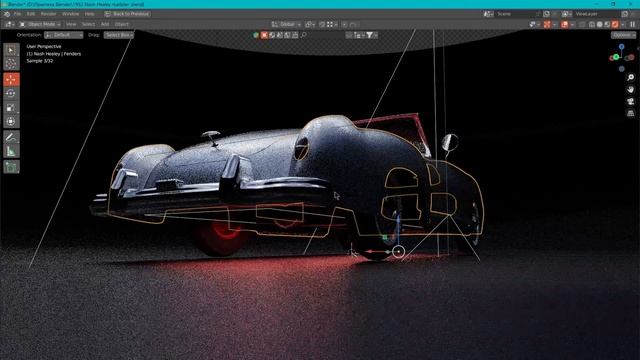Viewport: 640px width, 360px height.
Task: Click the 'Sample 3/32' render status text
Action: pos(40,61)
